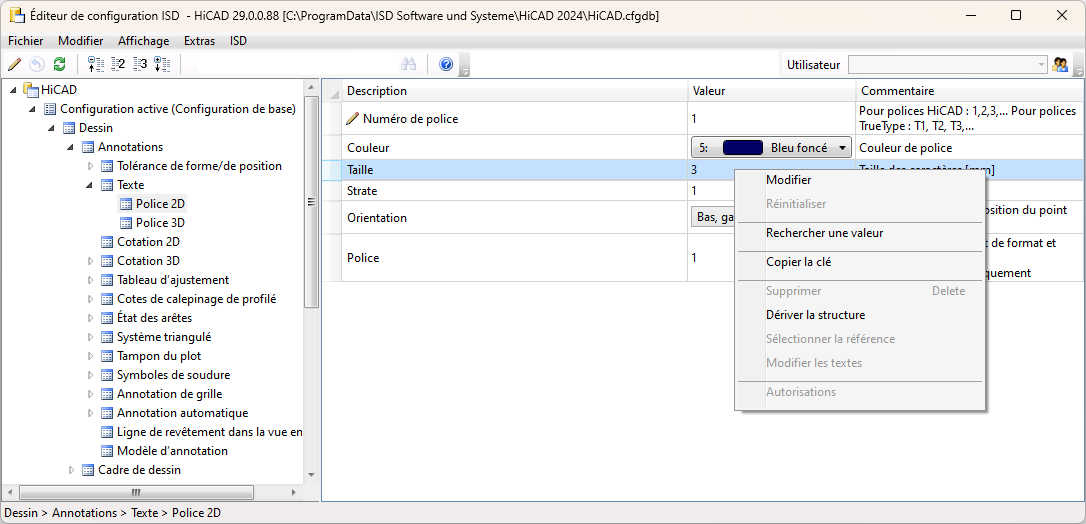Click the Commentaire column header
This screenshot has width=1086, height=524.
(x=970, y=91)
